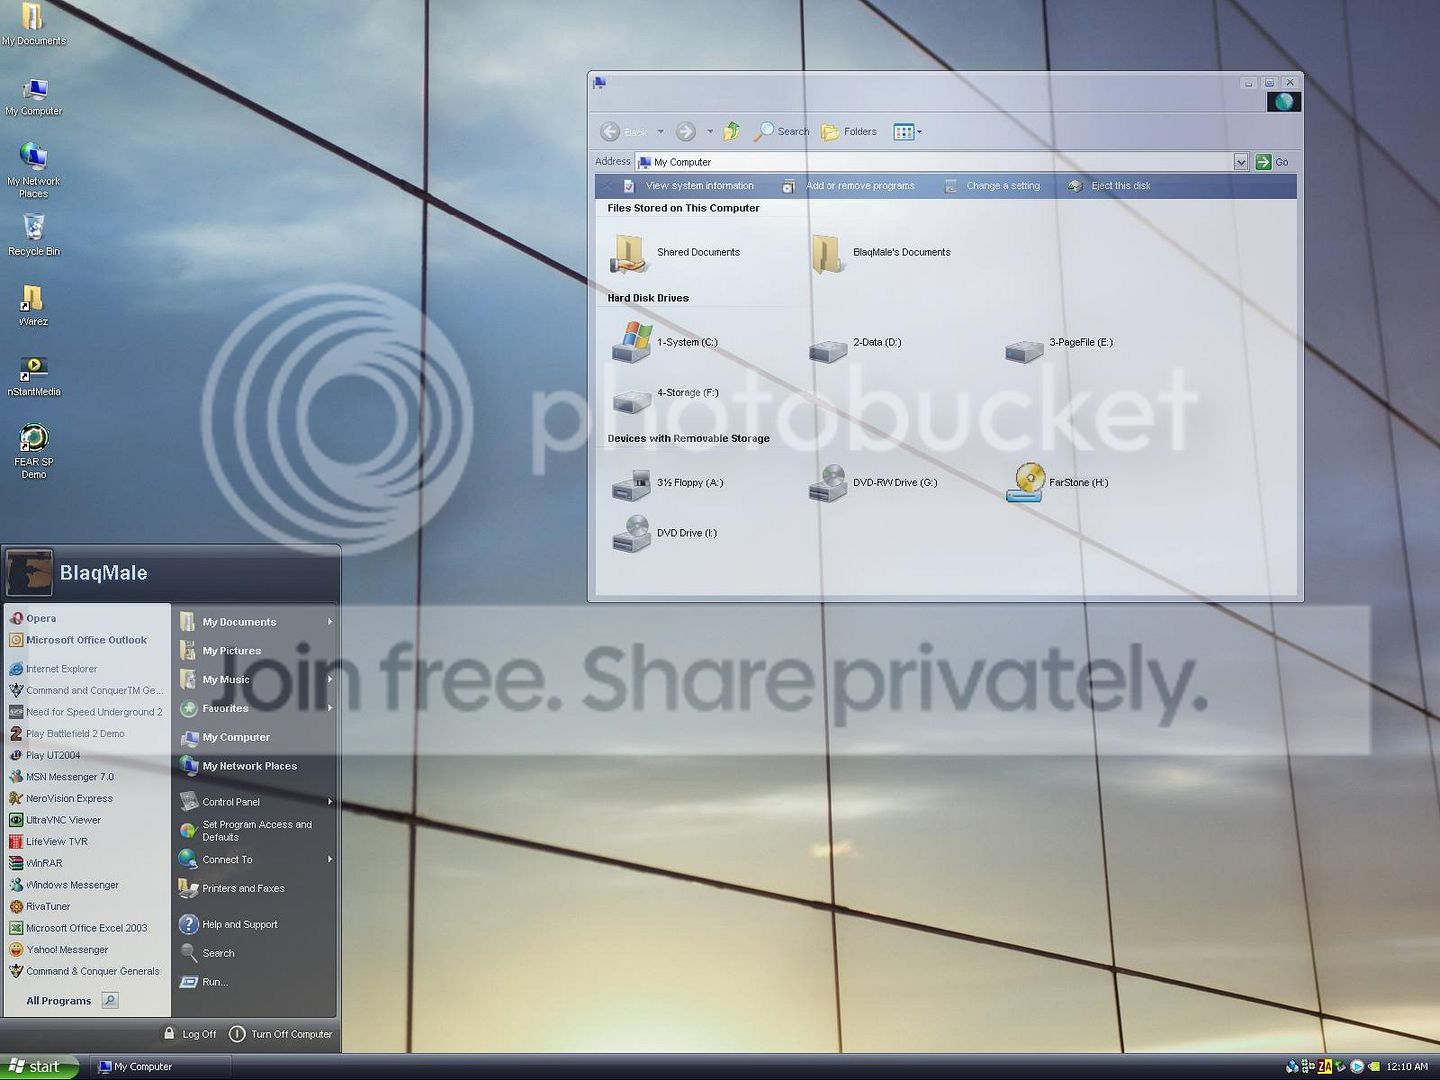Select My Computer taskbar button
The image size is (1440, 1080).
160,1067
